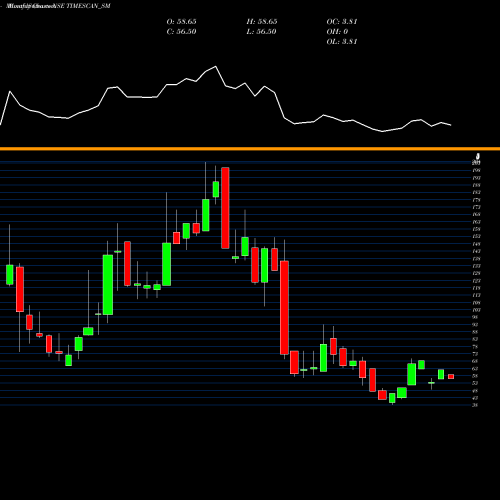Click the 'OH: 0' value
500x500 pixels.
tap(337, 32)
